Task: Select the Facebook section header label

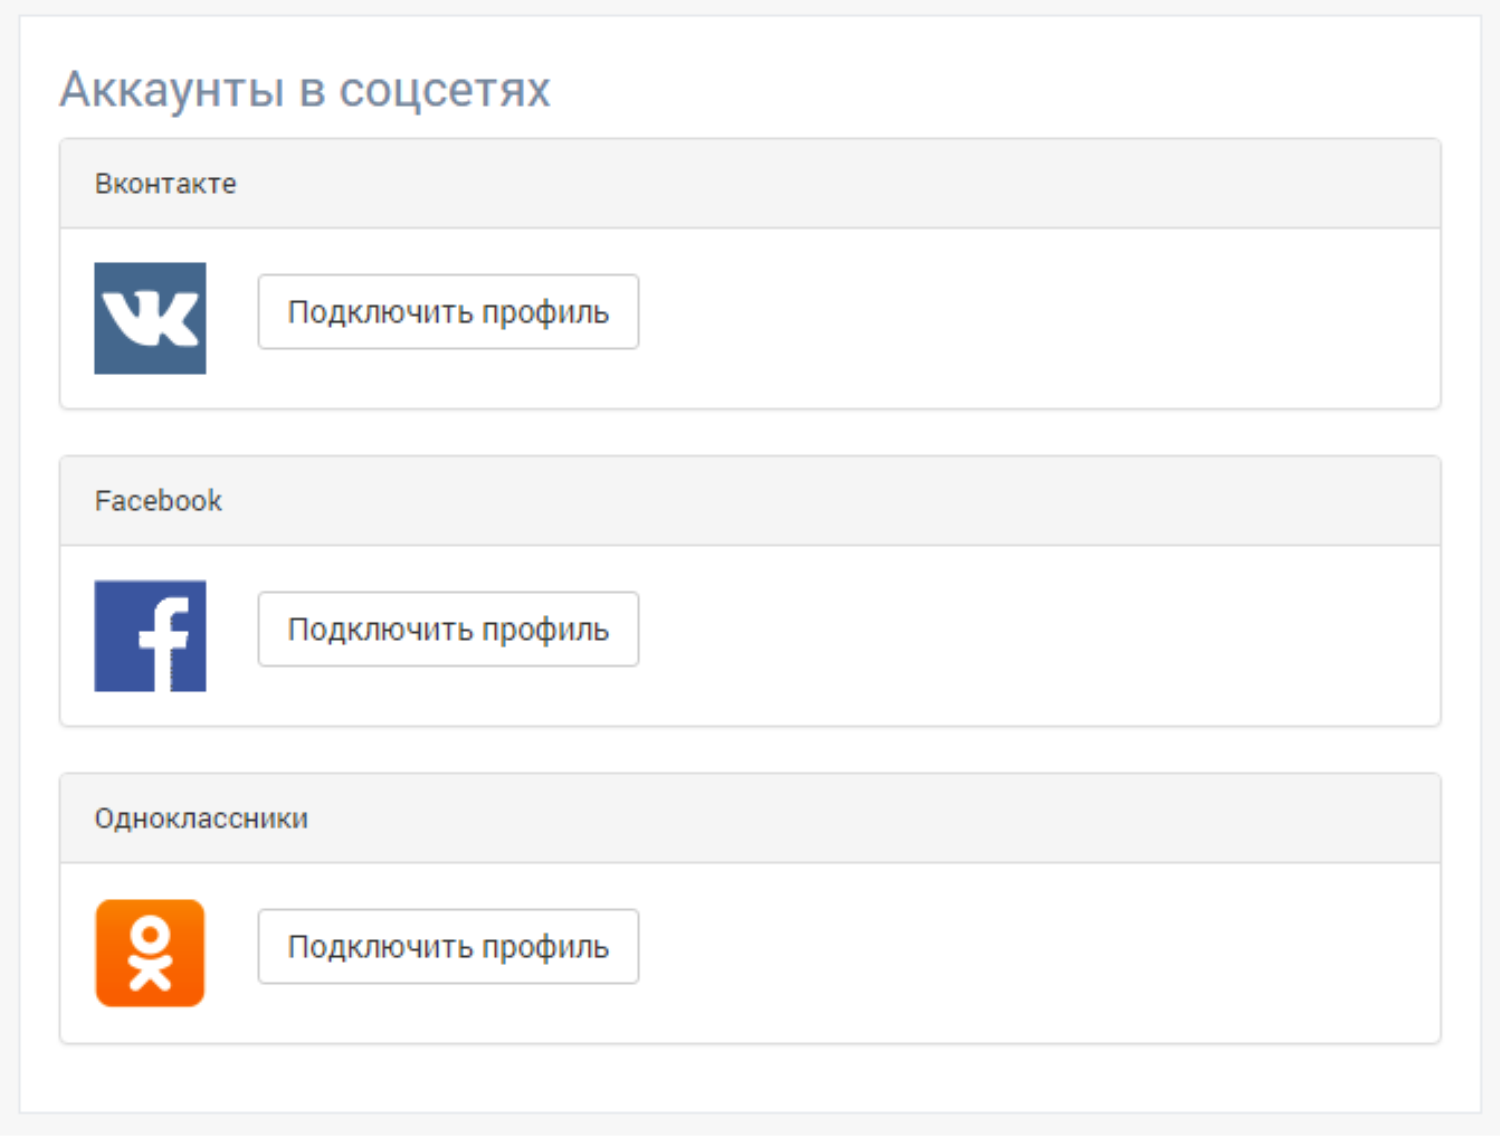Action: (x=158, y=501)
